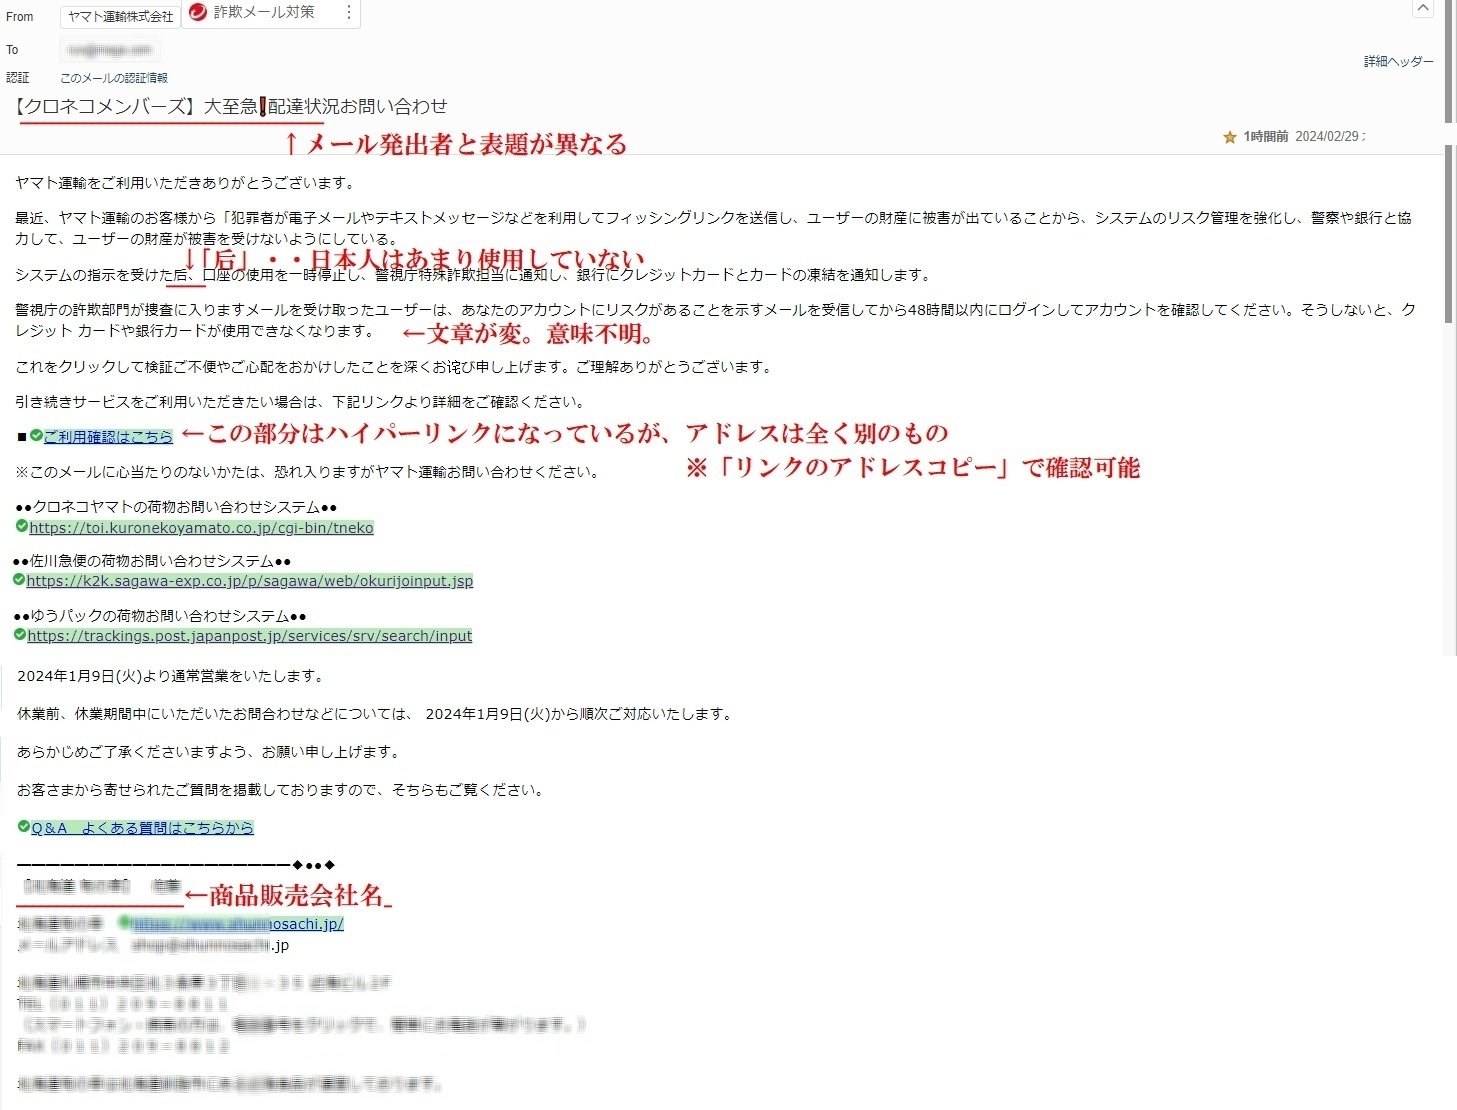Click the Trend Micro 詐欺メール対策 icon

click(198, 12)
